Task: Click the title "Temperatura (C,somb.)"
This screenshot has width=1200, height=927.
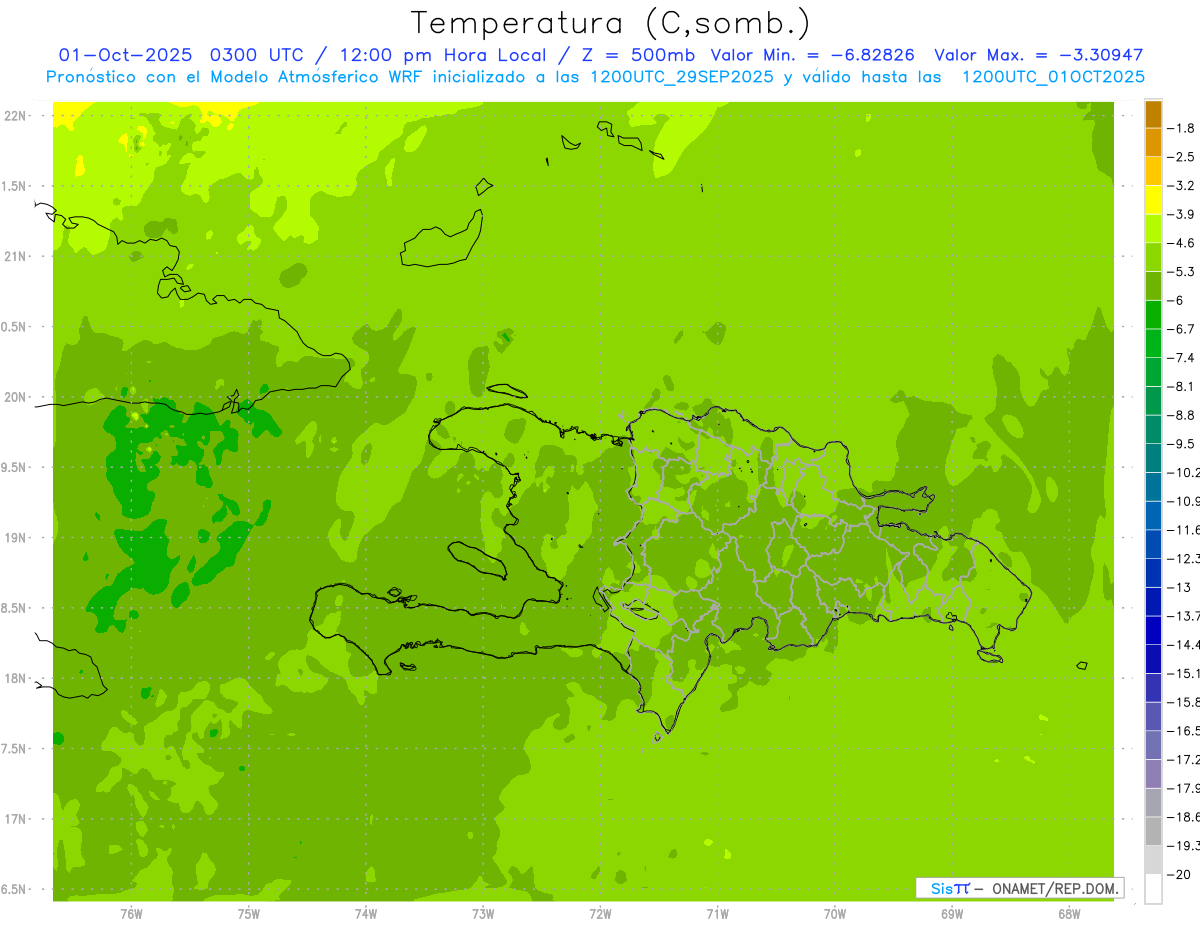Action: [x=610, y=23]
